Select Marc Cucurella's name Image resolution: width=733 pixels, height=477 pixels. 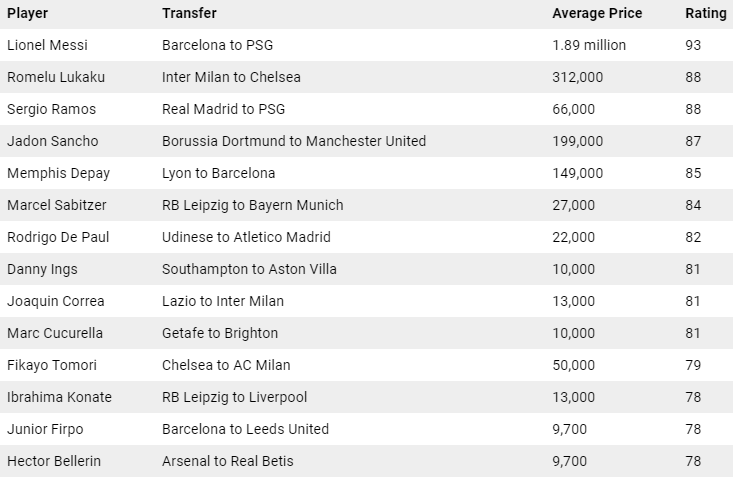point(55,333)
